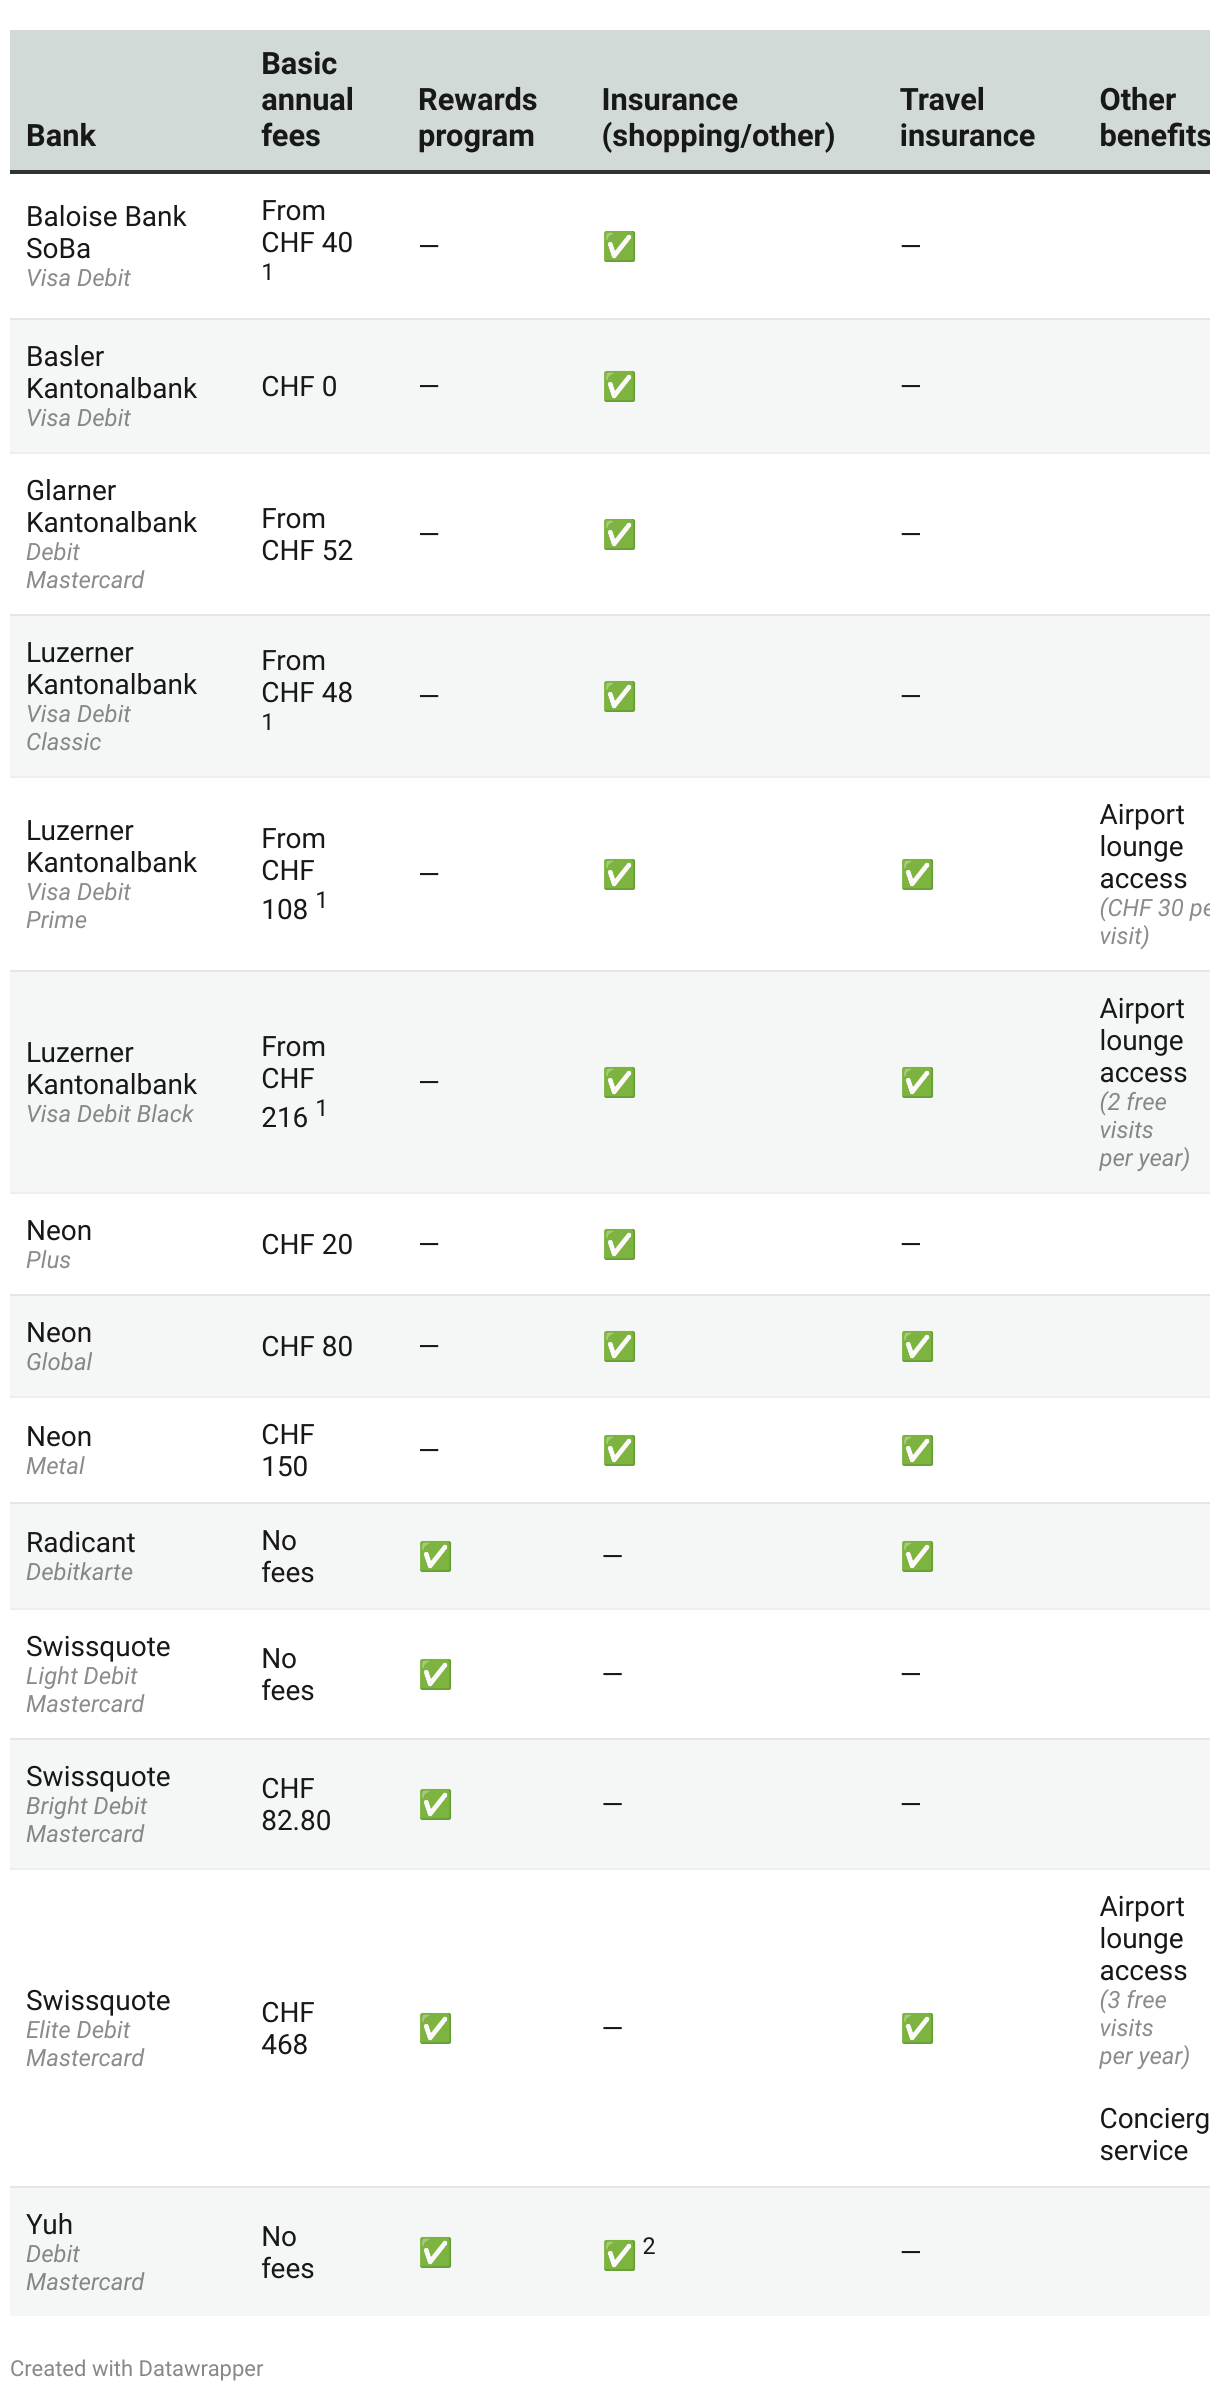This screenshot has height=2392, width=1220.
Task: Click the Baloise Bank SoBa insurance checkmark
Action: pos(619,246)
